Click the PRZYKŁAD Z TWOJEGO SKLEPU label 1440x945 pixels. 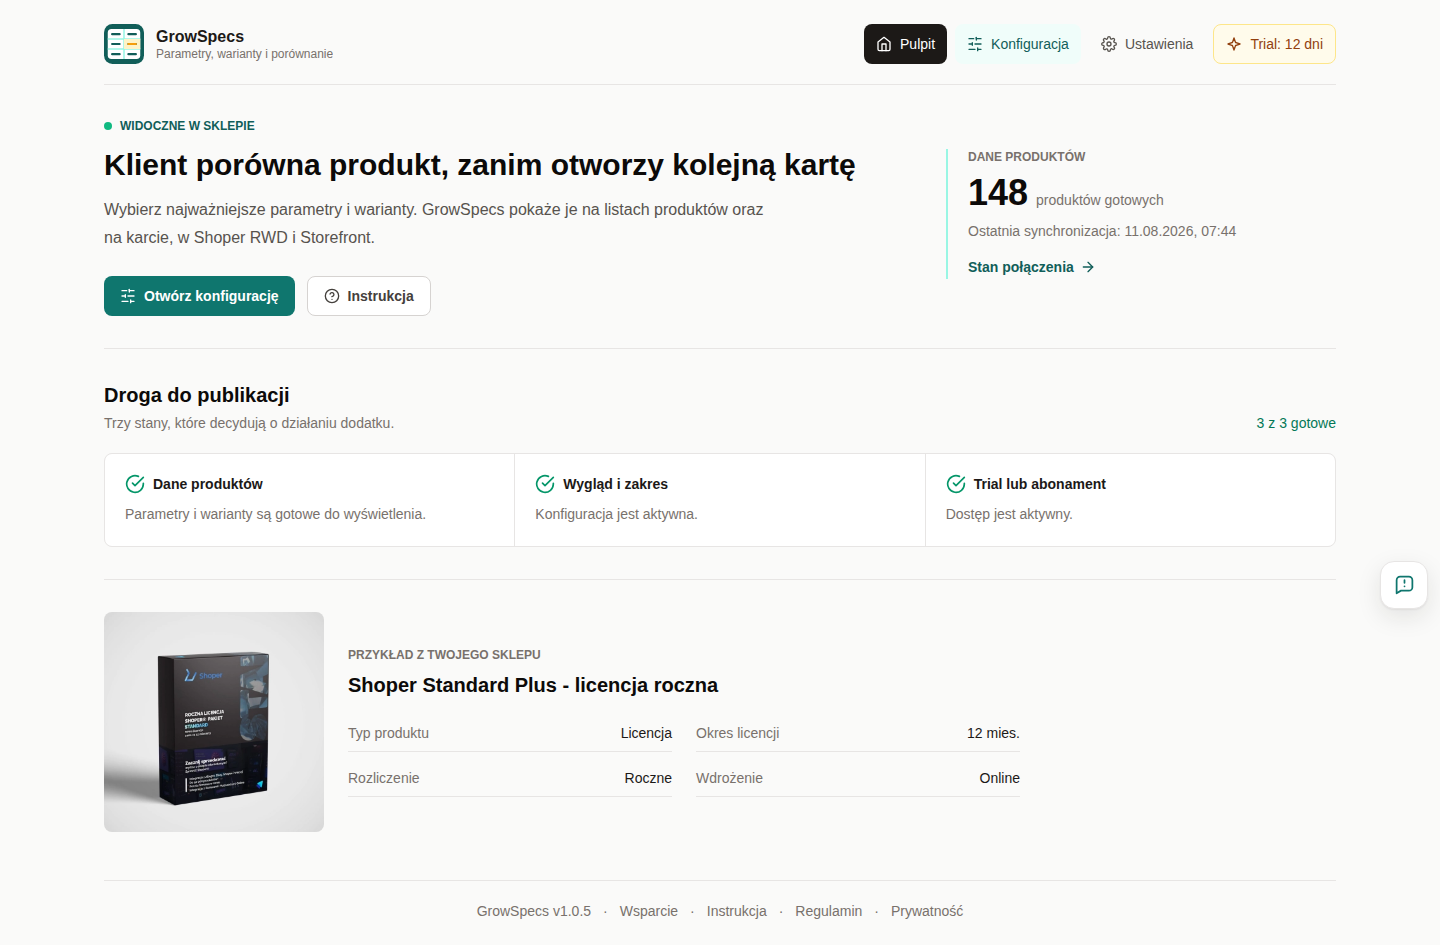pyautogui.click(x=444, y=655)
